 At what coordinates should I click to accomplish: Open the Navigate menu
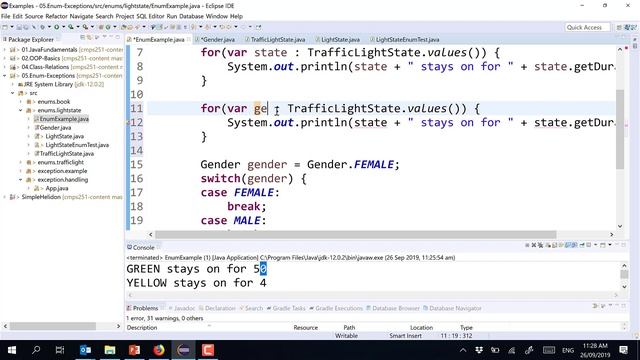[x=81, y=16]
